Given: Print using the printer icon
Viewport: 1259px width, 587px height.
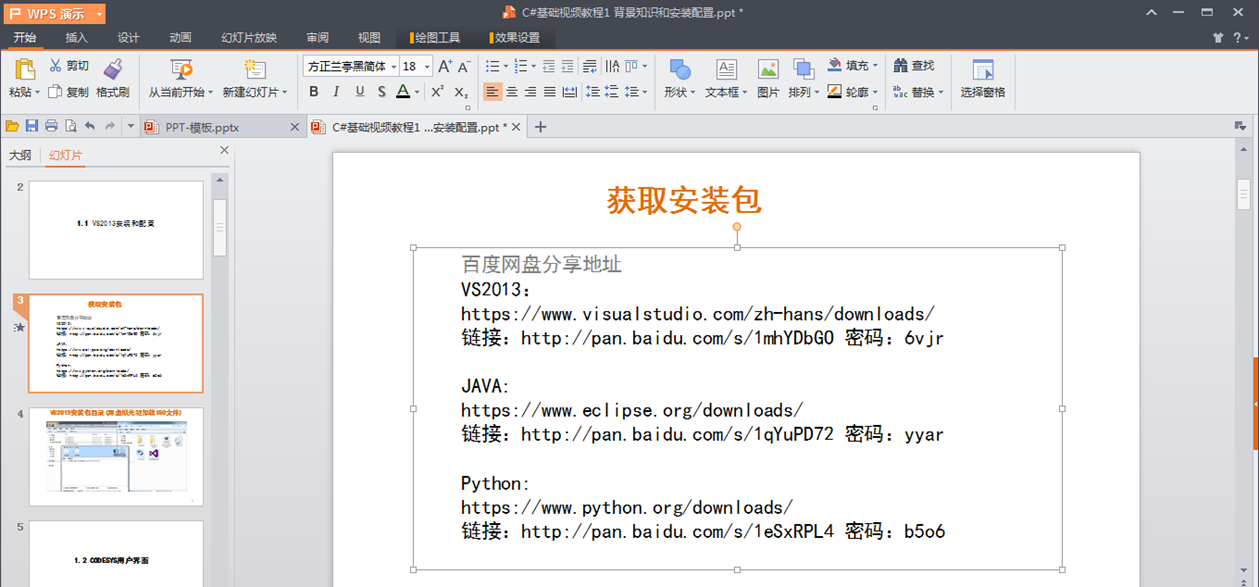Looking at the screenshot, I should [51, 126].
